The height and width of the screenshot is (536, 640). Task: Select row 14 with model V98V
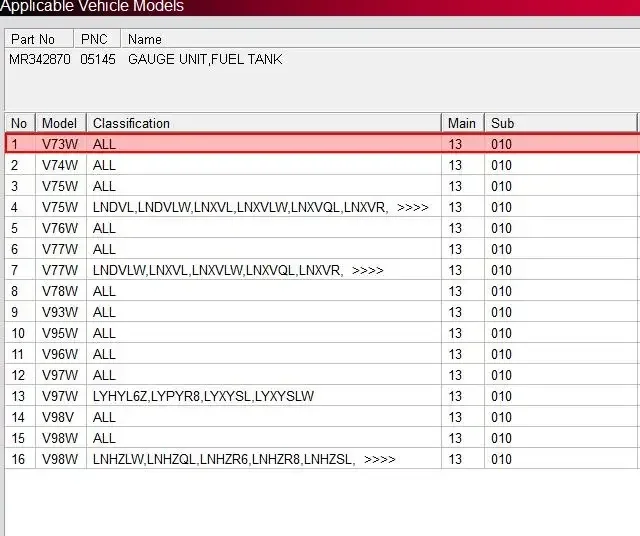(322, 417)
